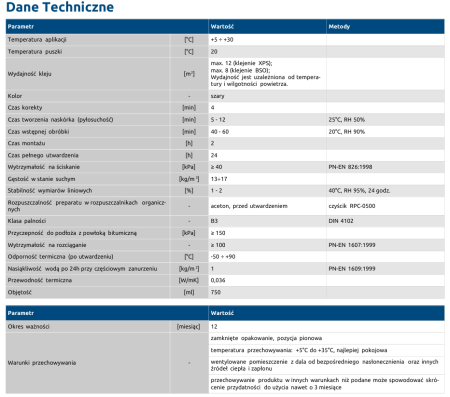450x397 pixels.
Task: Select the text 'max. 12 (klejenie XPS);'
Action: (x=241, y=63)
